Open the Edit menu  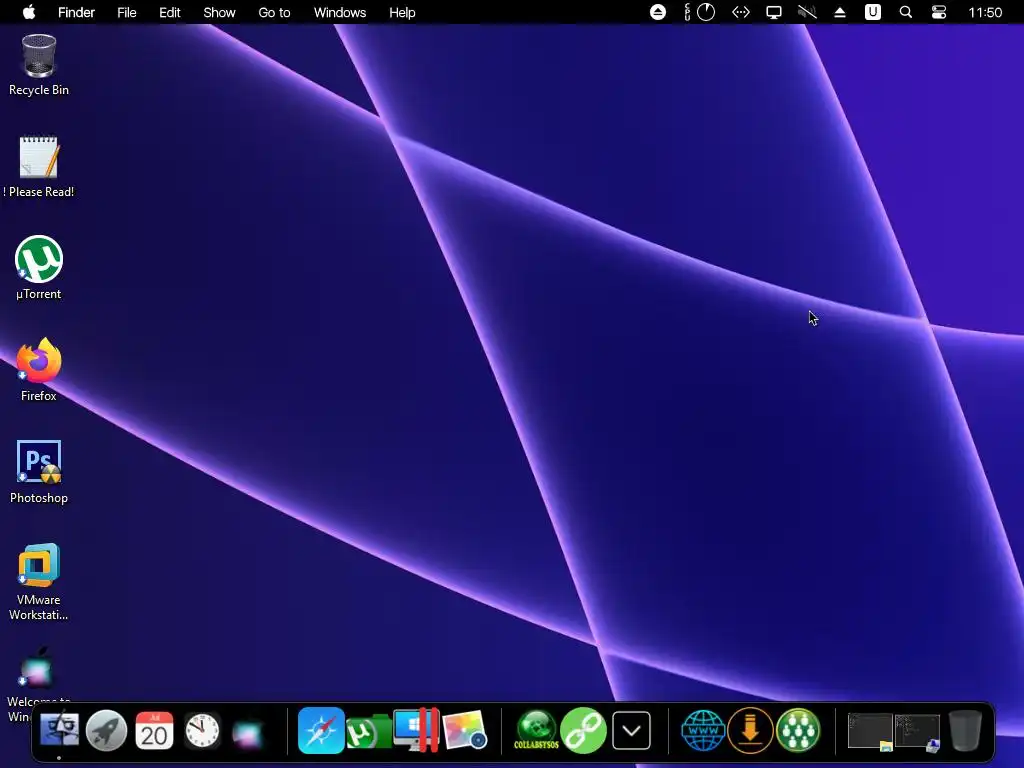pos(170,12)
